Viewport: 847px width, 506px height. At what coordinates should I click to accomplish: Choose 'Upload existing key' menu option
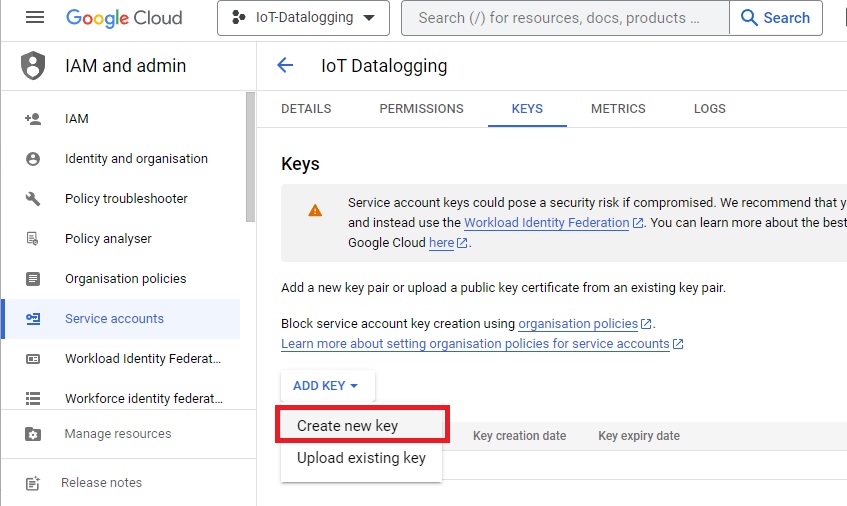[361, 458]
